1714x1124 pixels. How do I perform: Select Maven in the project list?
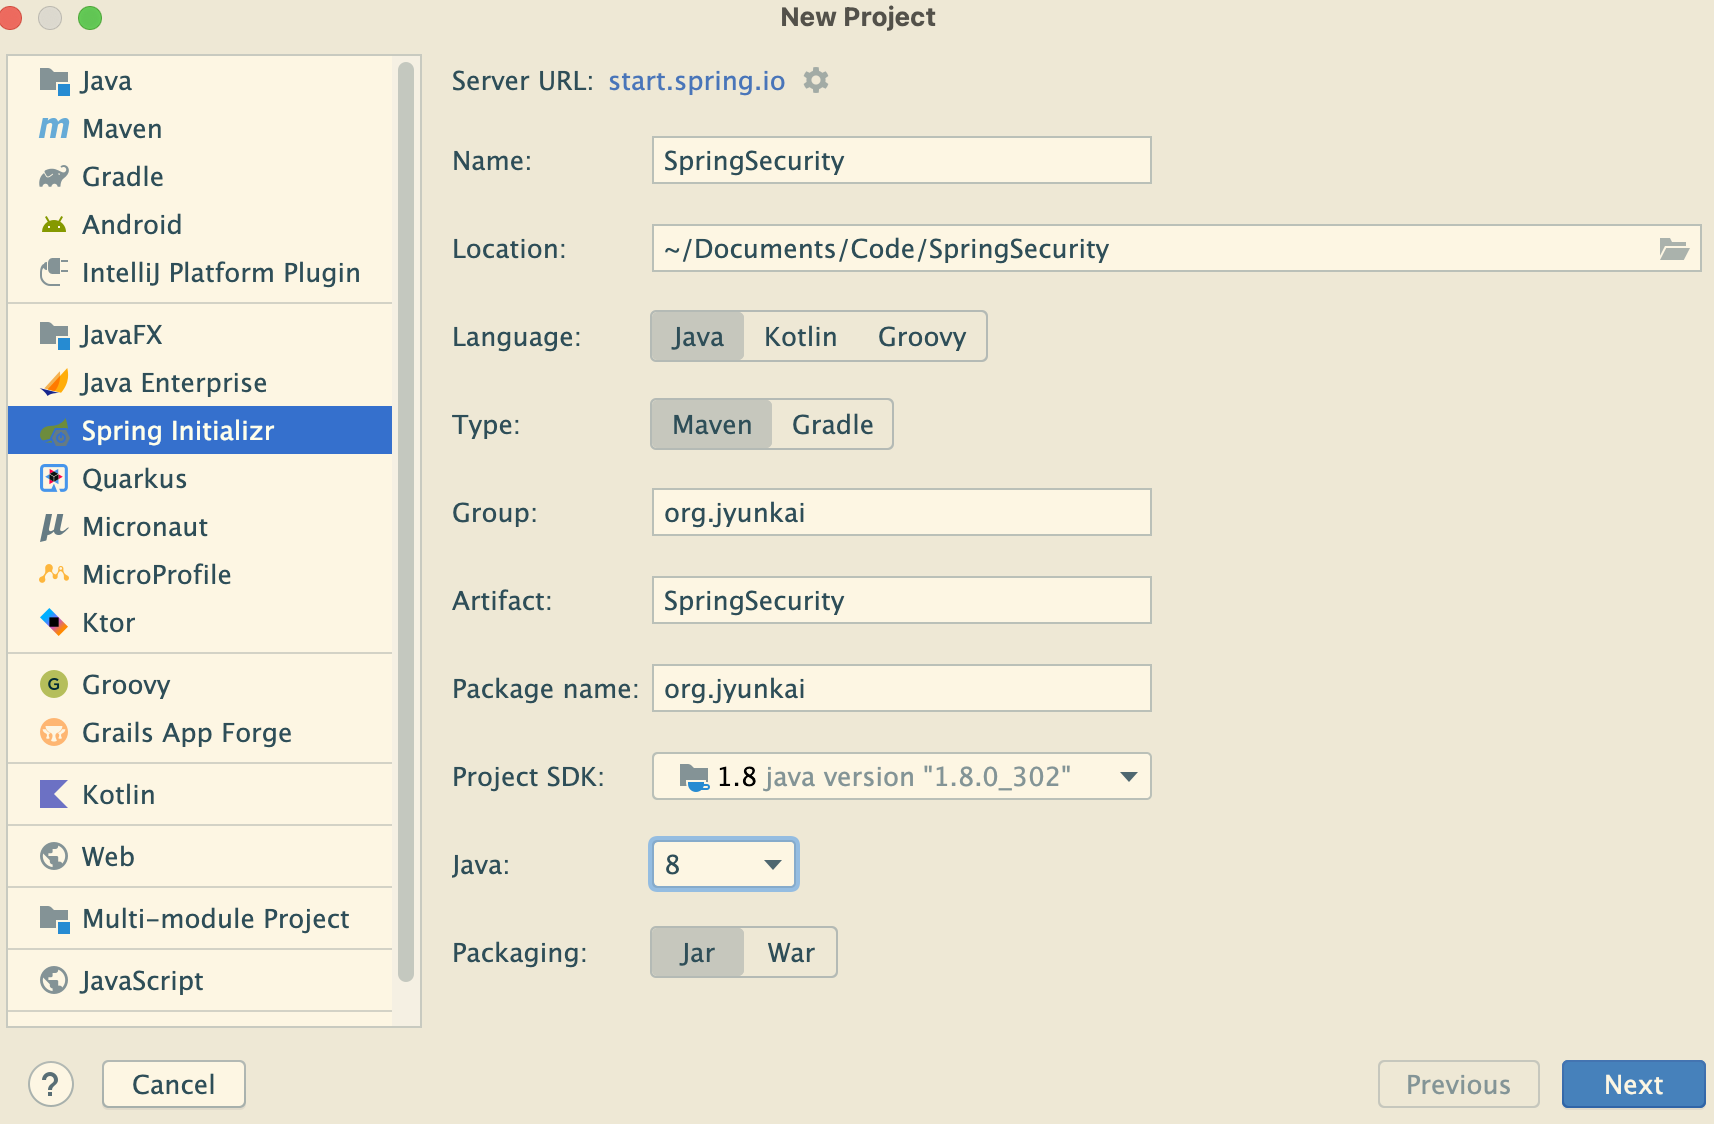pyautogui.click(x=200, y=129)
